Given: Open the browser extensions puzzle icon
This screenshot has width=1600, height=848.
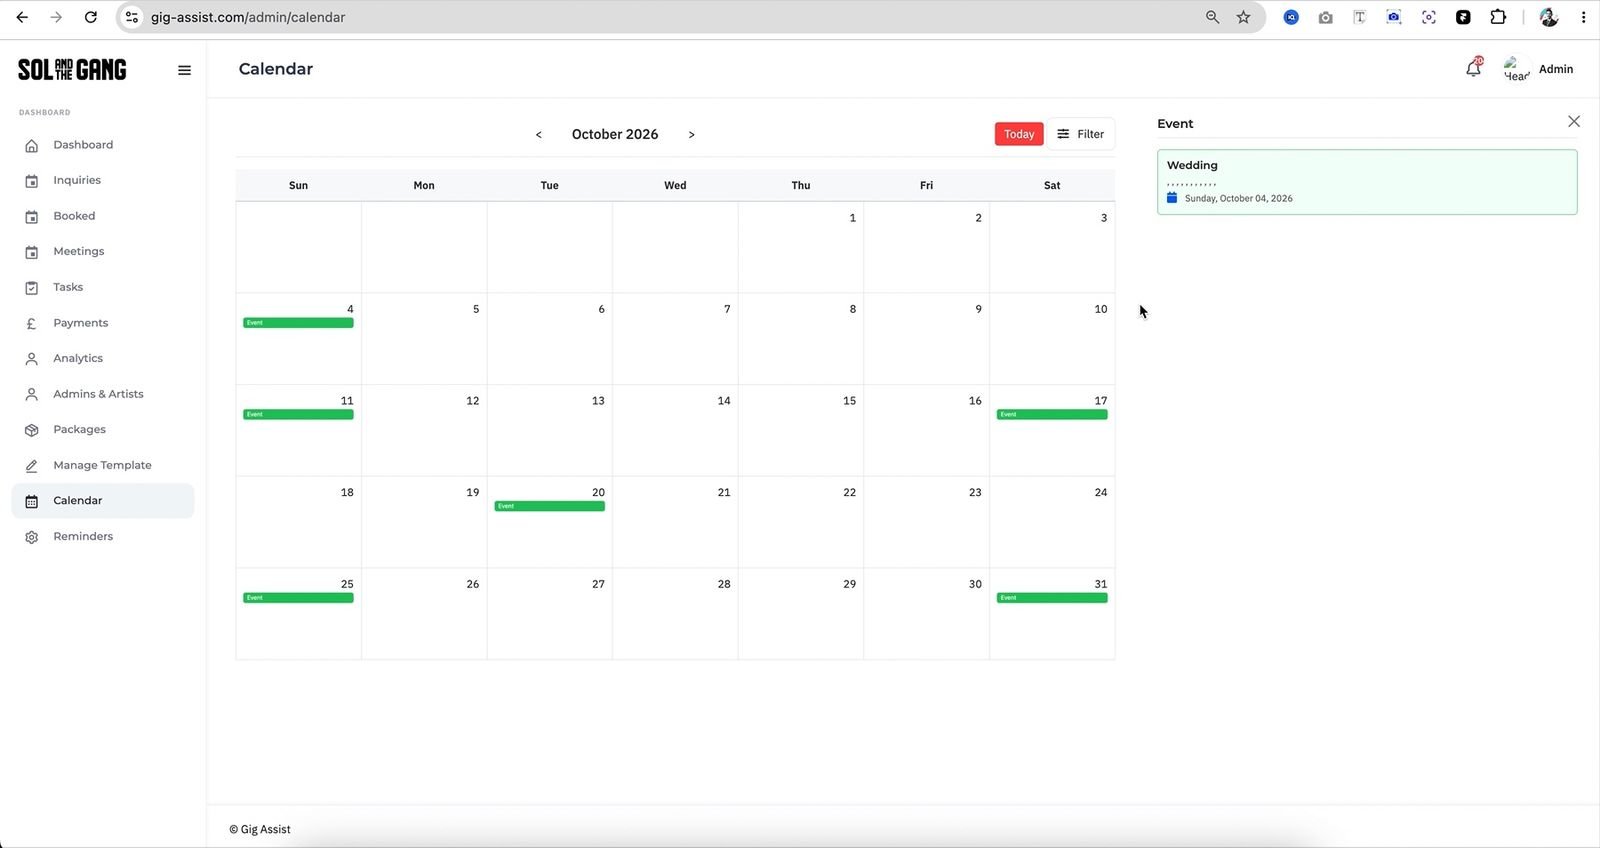Looking at the screenshot, I should click(1498, 17).
